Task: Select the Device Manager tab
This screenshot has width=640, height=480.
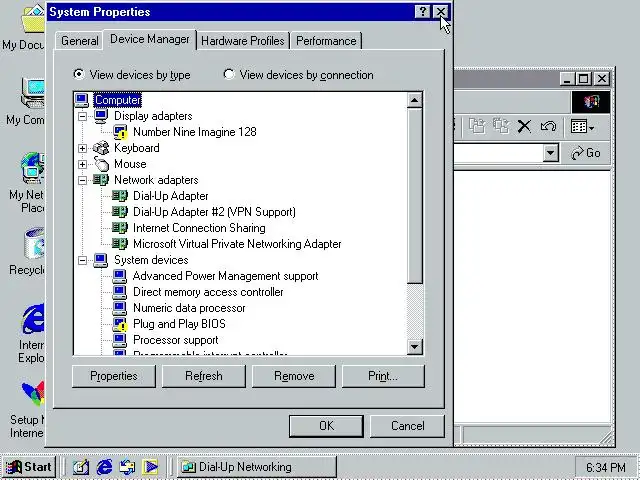Action: click(149, 39)
